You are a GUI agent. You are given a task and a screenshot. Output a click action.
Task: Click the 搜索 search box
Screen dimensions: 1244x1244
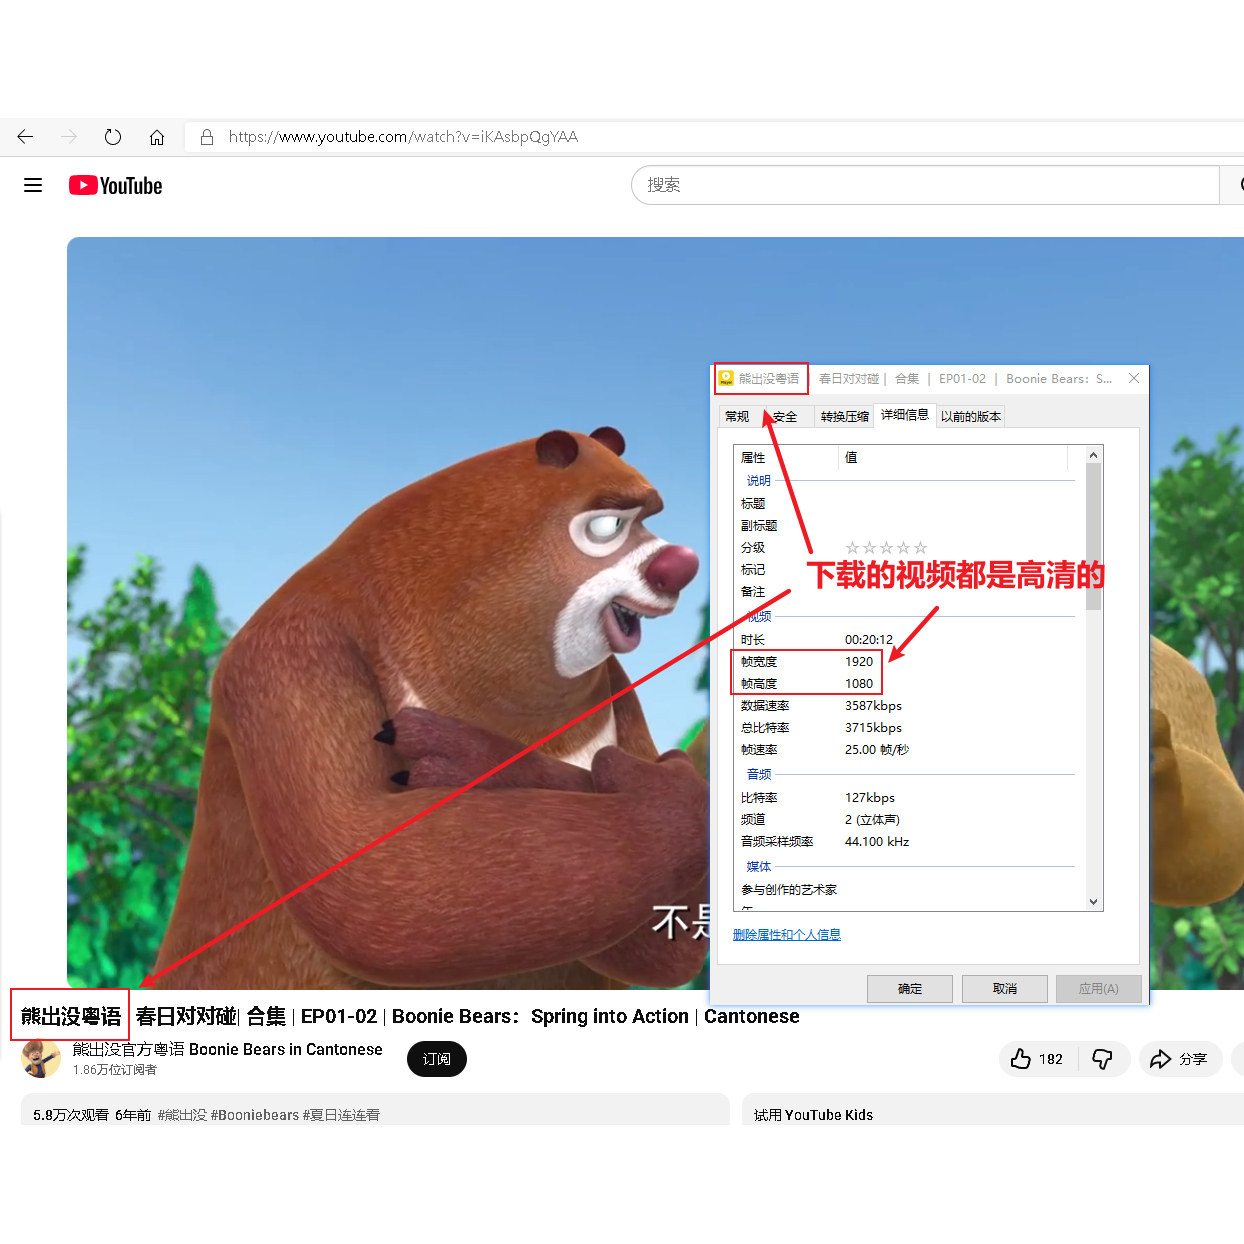point(925,185)
